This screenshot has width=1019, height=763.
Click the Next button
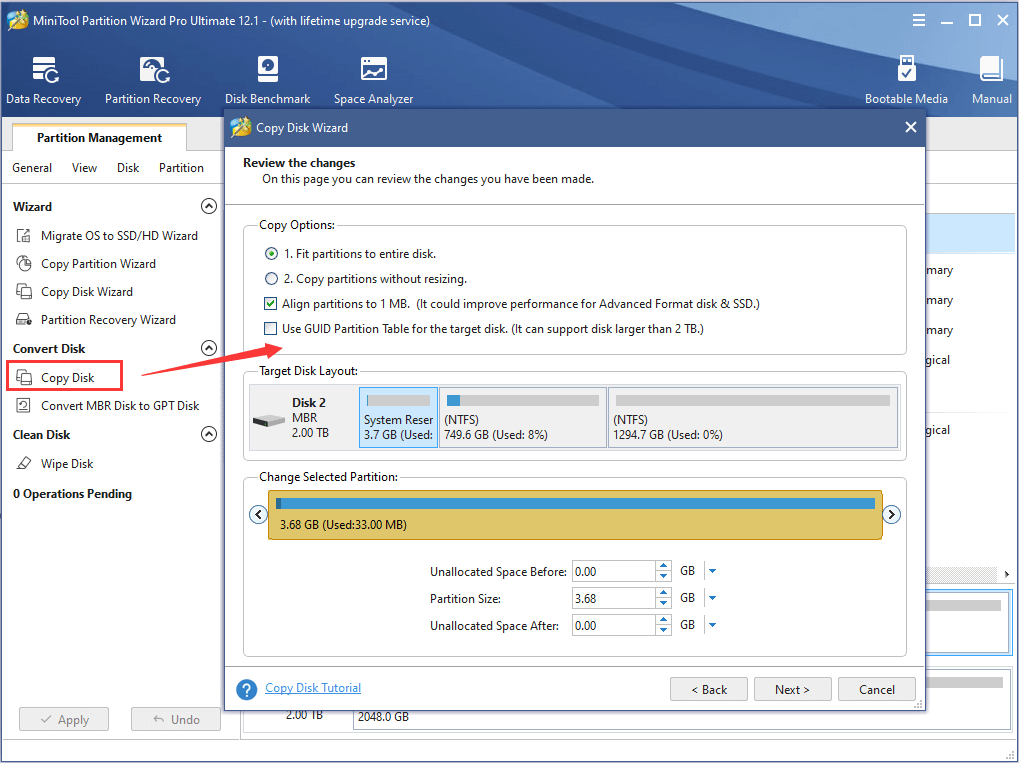792,690
